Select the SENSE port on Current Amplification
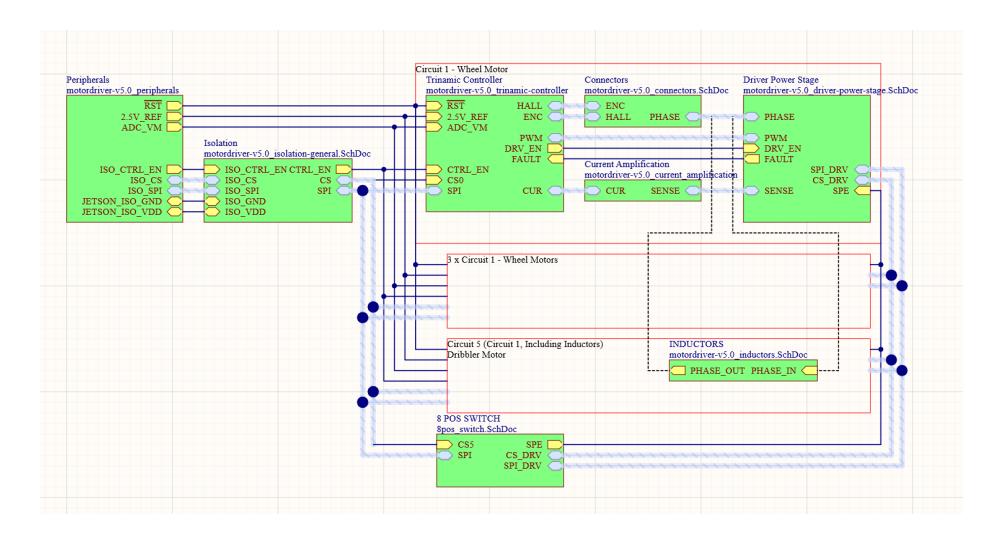This screenshot has height=533, width=994. [x=693, y=191]
